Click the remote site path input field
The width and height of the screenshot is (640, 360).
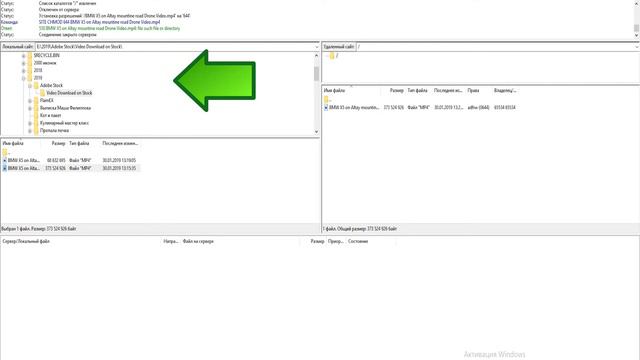pos(495,47)
